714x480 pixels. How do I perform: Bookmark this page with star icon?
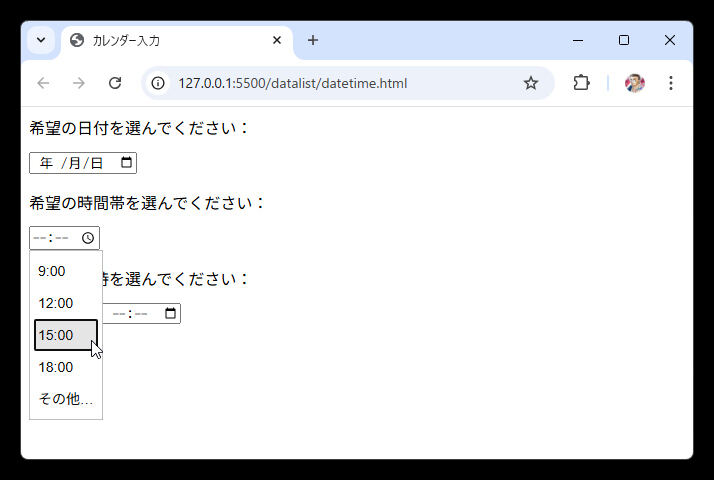click(x=531, y=83)
